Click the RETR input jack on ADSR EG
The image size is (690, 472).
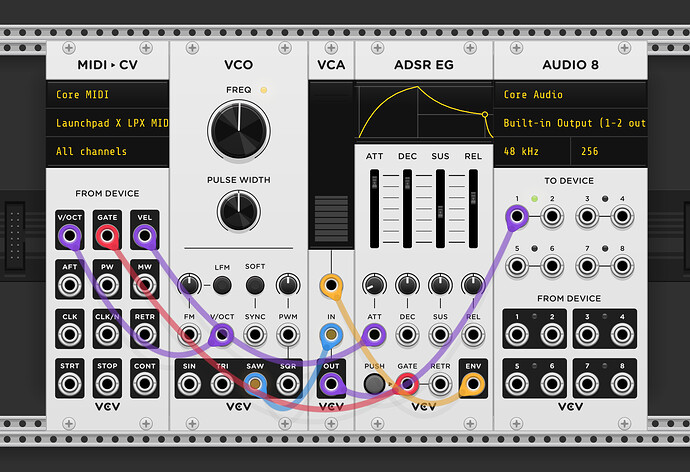click(440, 384)
